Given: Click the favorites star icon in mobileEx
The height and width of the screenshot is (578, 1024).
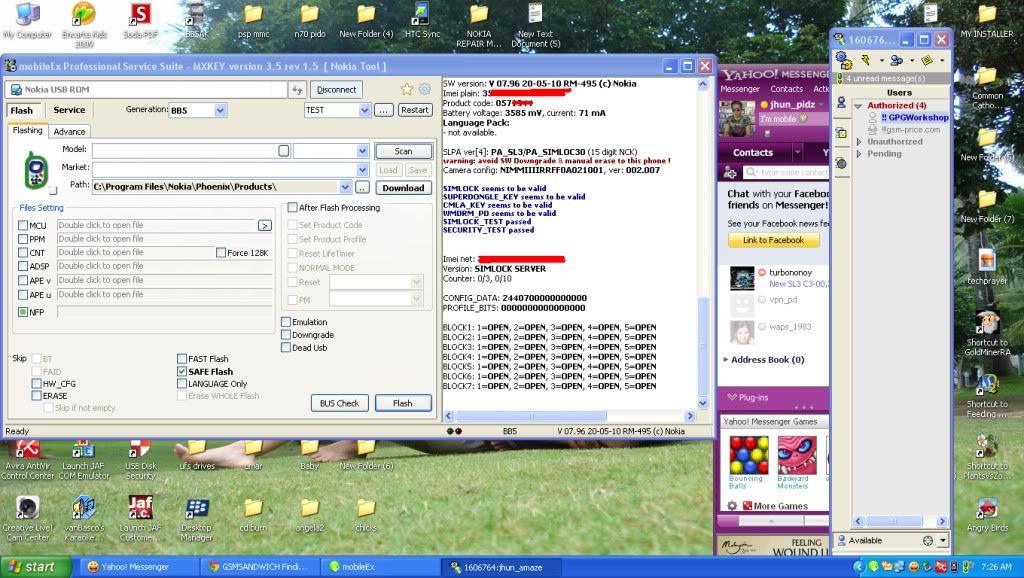Looking at the screenshot, I should (407, 89).
